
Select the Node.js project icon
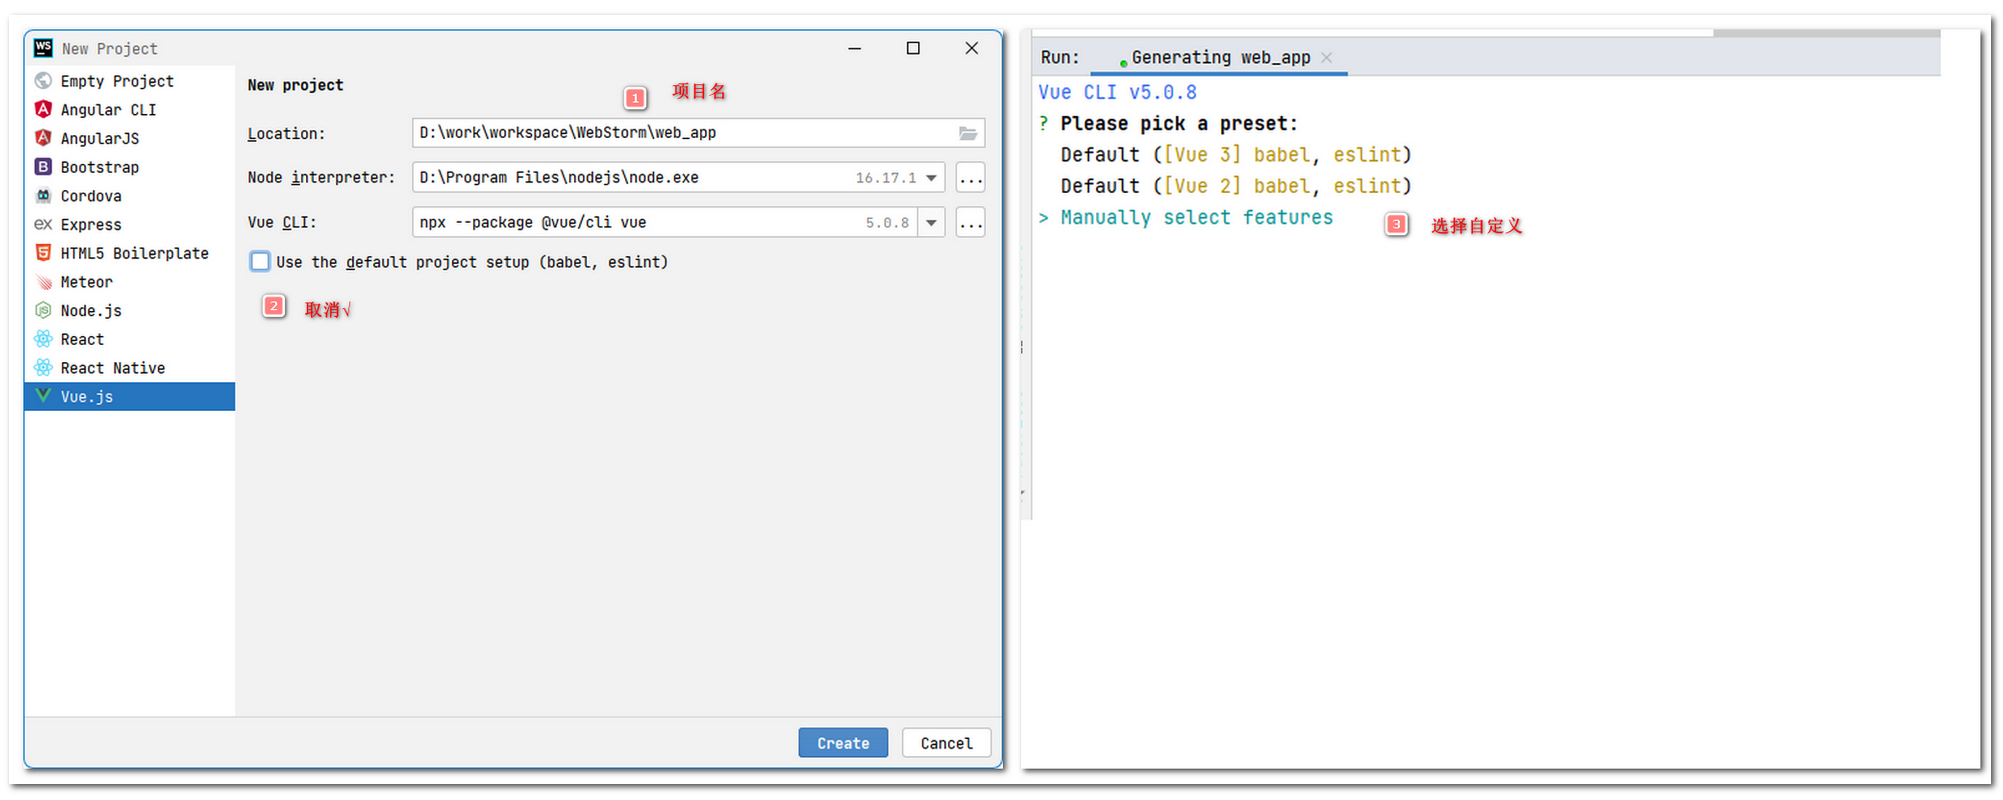click(43, 310)
